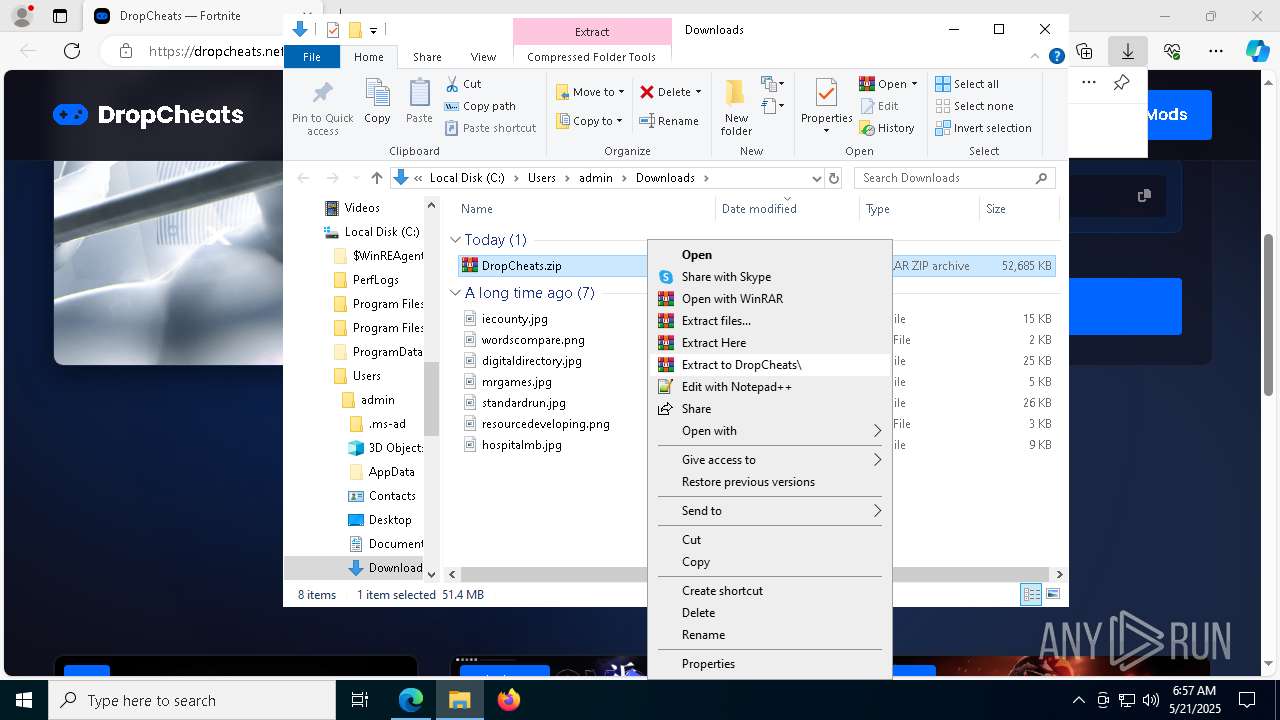Open the Move to dropdown
Screen dimensions: 1280x720
(x=590, y=92)
